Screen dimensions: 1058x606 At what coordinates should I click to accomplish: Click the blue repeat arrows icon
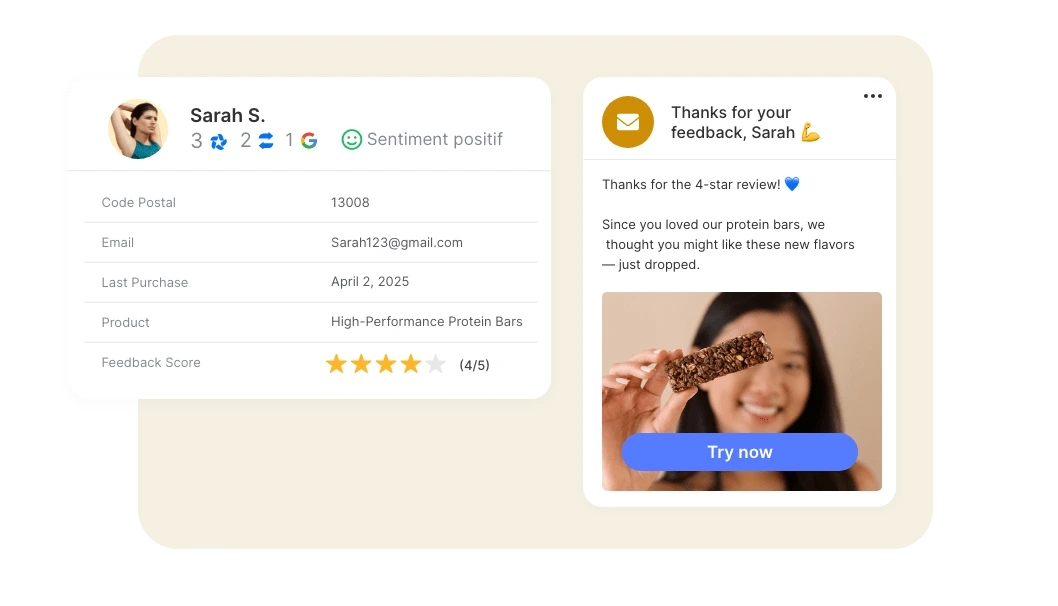[267, 140]
